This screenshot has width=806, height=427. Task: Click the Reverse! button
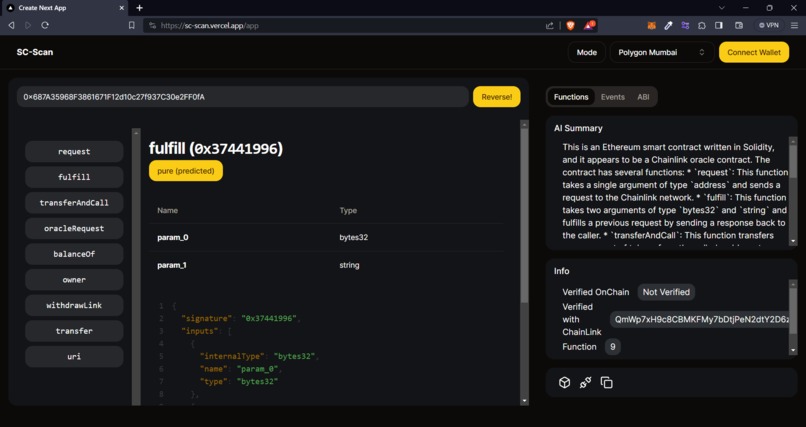tap(497, 97)
